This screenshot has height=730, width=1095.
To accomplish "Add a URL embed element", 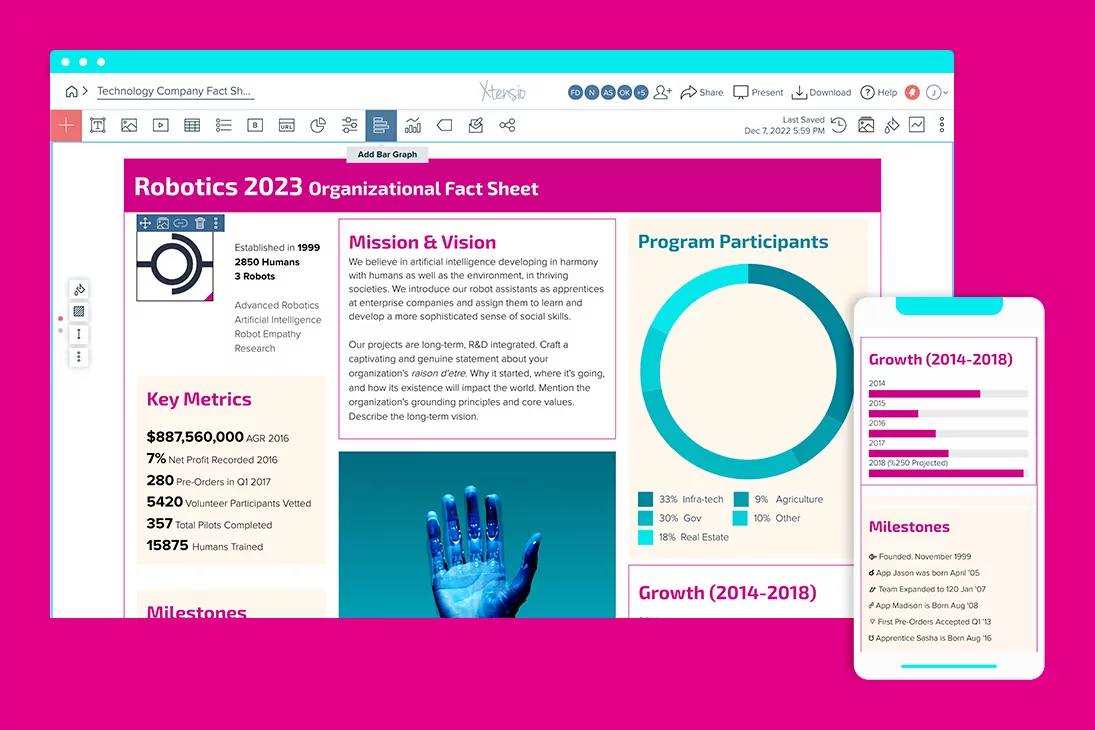I will [x=285, y=125].
